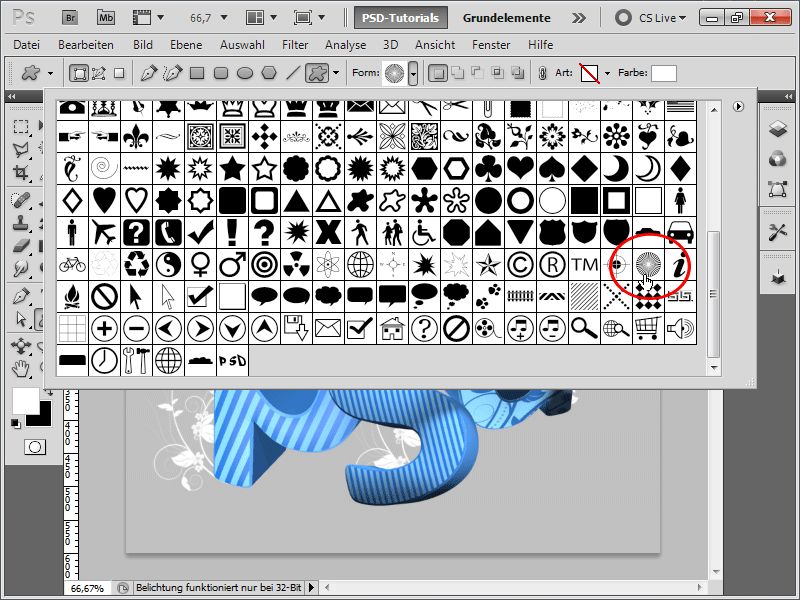The height and width of the screenshot is (600, 800).
Task: Pick the house shape
Action: coord(392,329)
